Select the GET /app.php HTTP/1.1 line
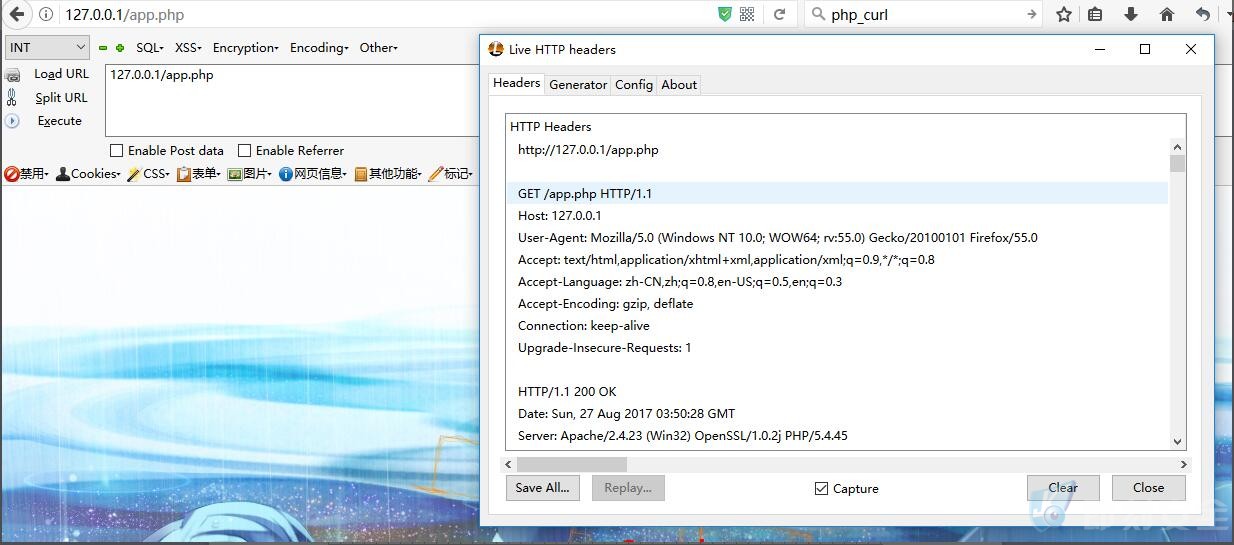Viewport: 1234px width, 545px height. [x=837, y=194]
